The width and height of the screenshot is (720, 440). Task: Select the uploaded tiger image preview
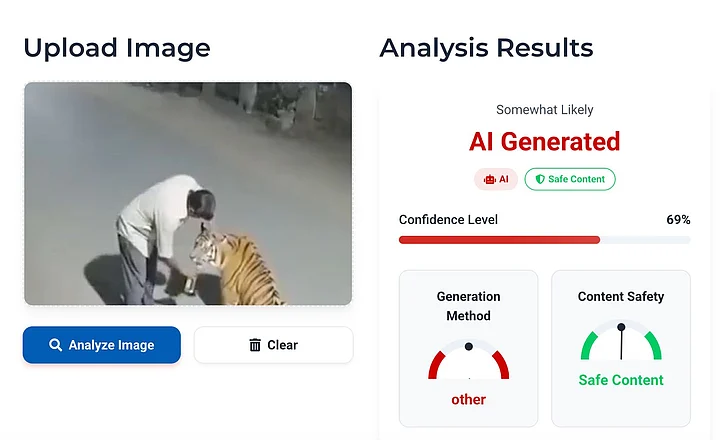click(x=188, y=193)
